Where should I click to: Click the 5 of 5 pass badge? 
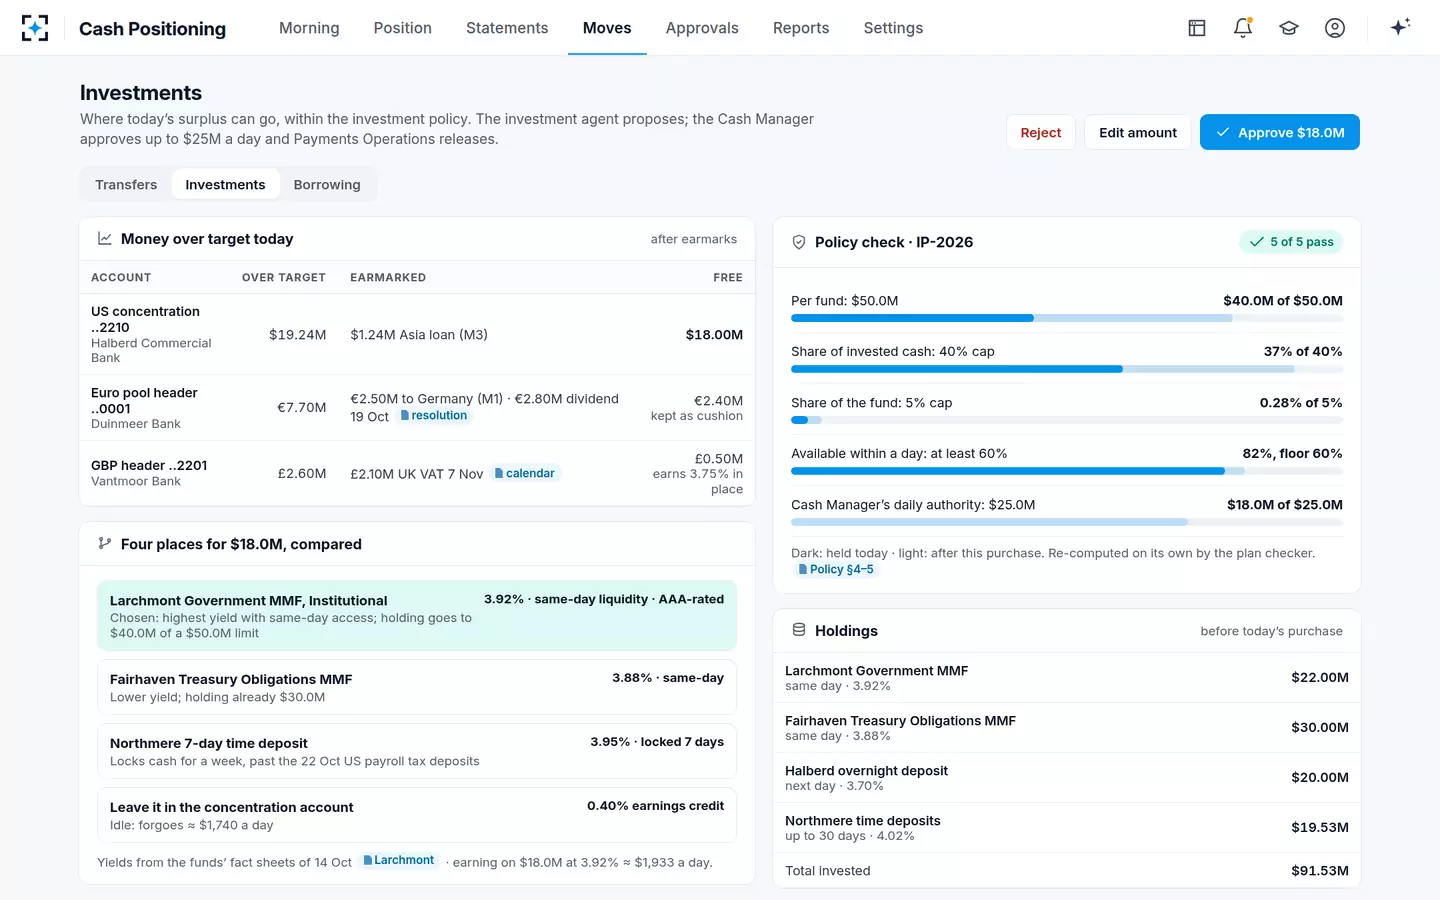tap(1291, 242)
